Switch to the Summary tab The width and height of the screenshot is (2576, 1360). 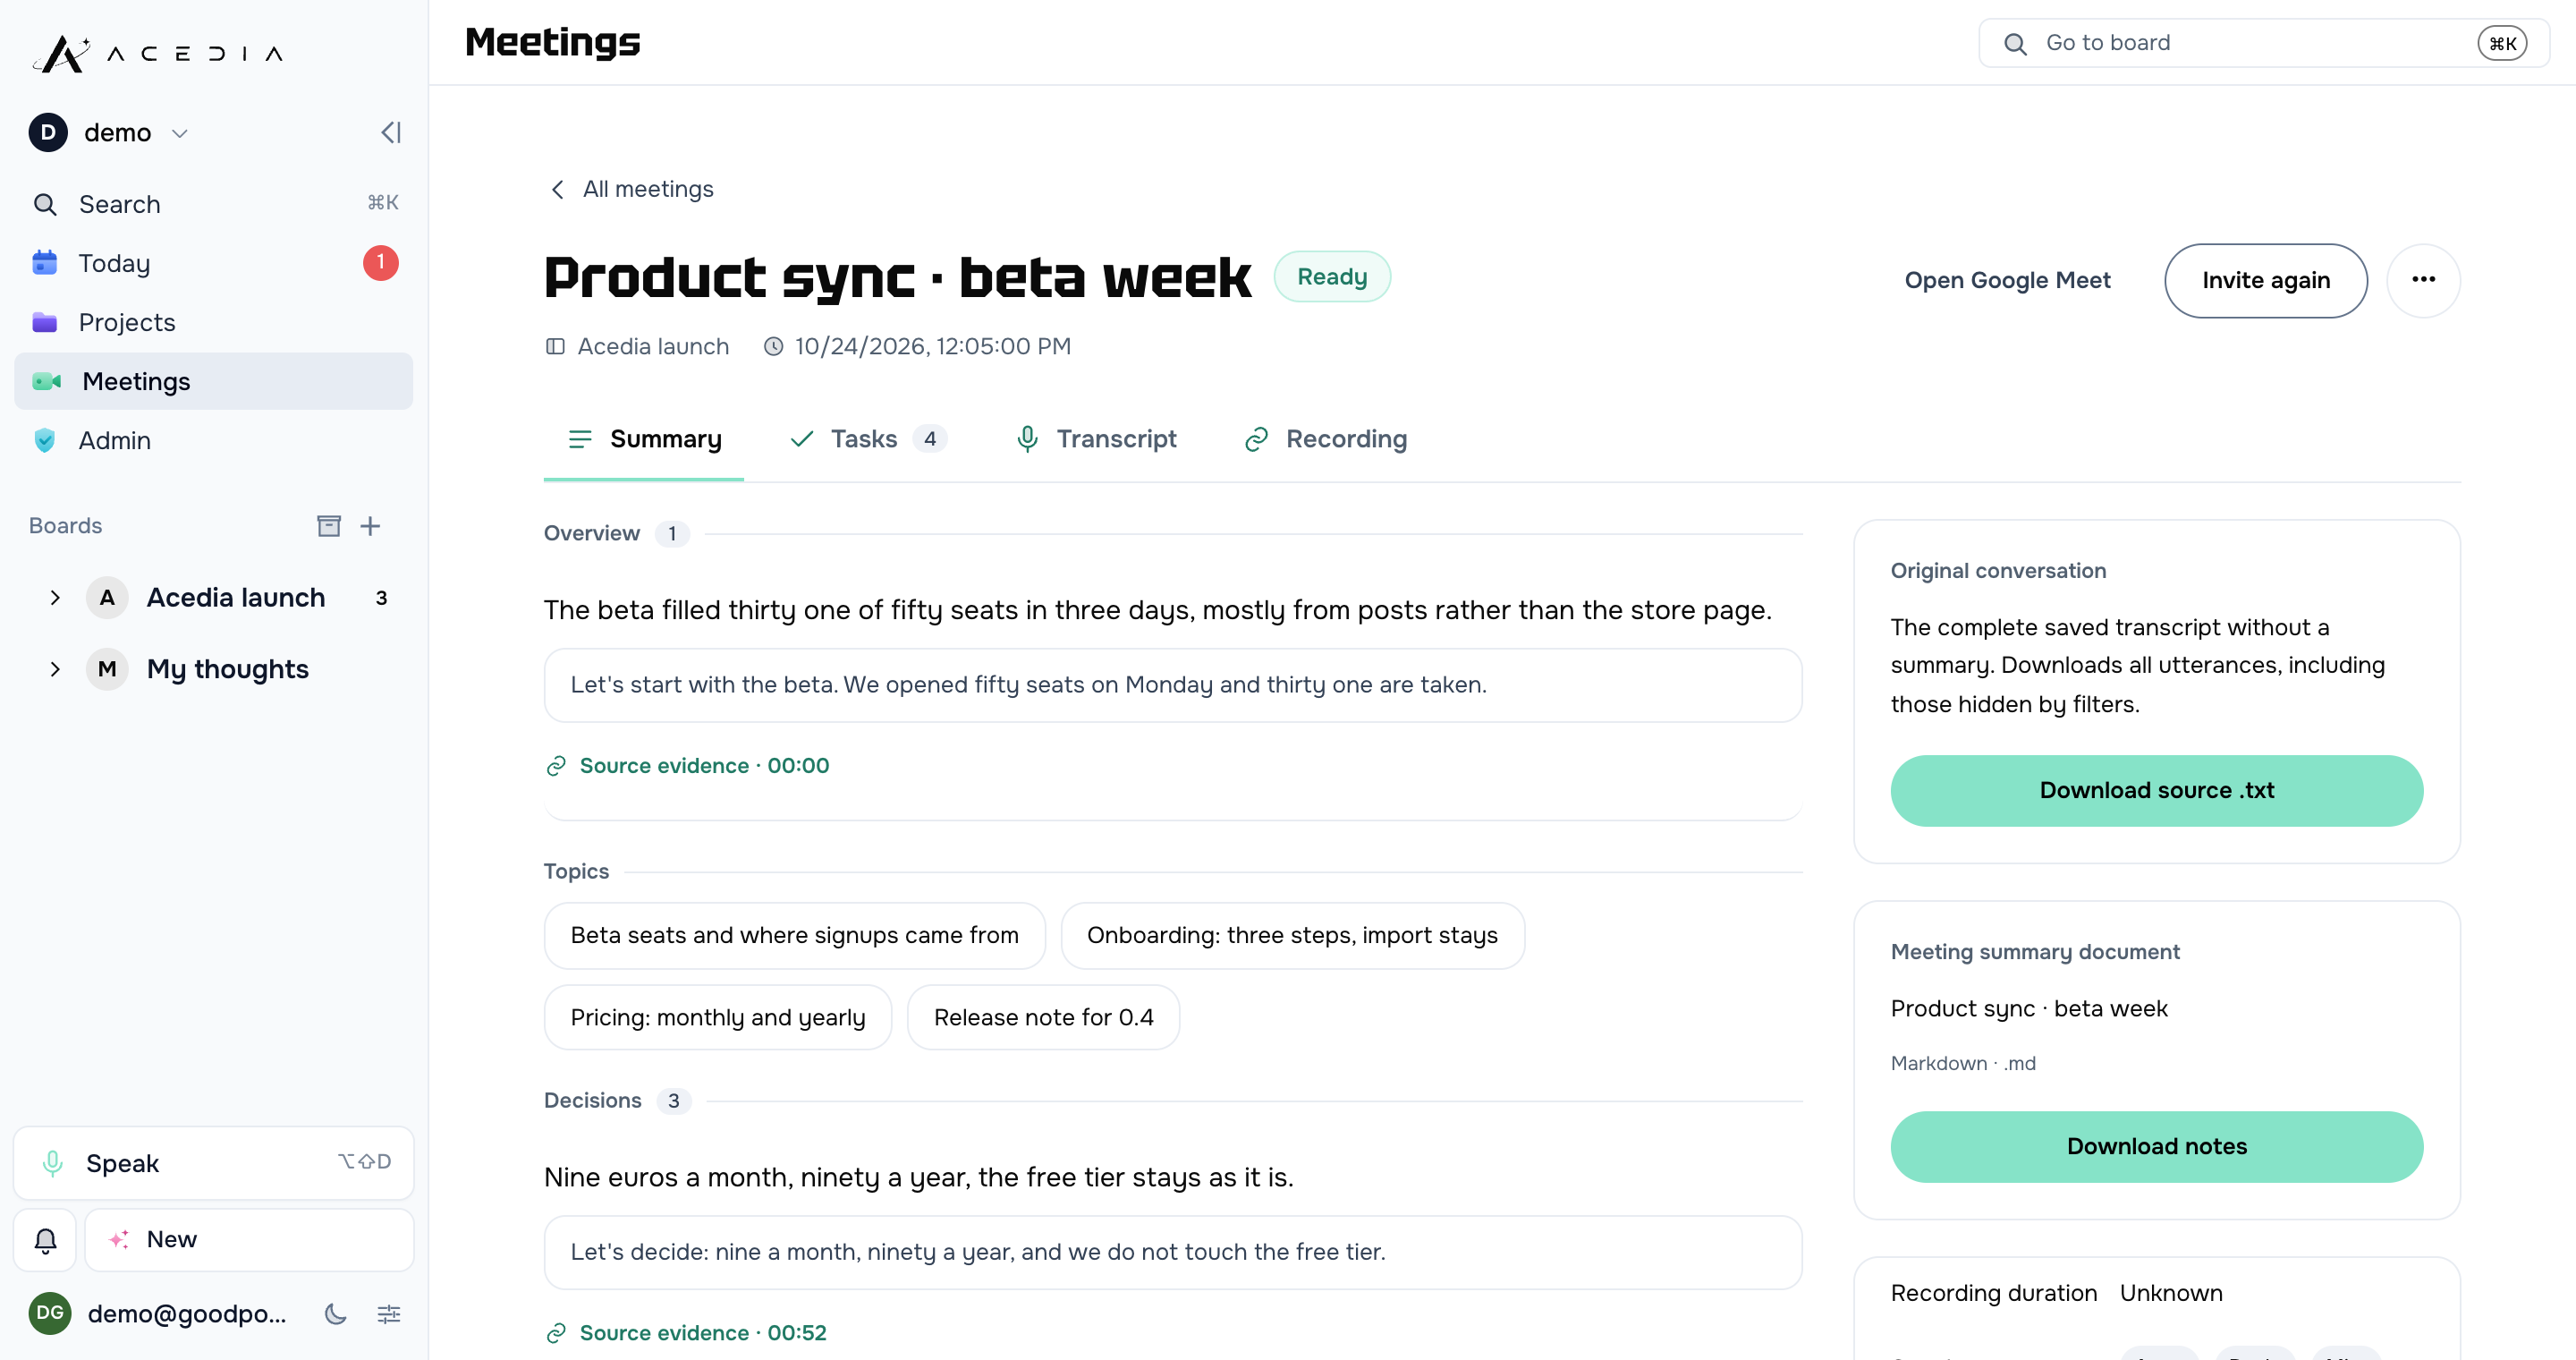(644, 439)
